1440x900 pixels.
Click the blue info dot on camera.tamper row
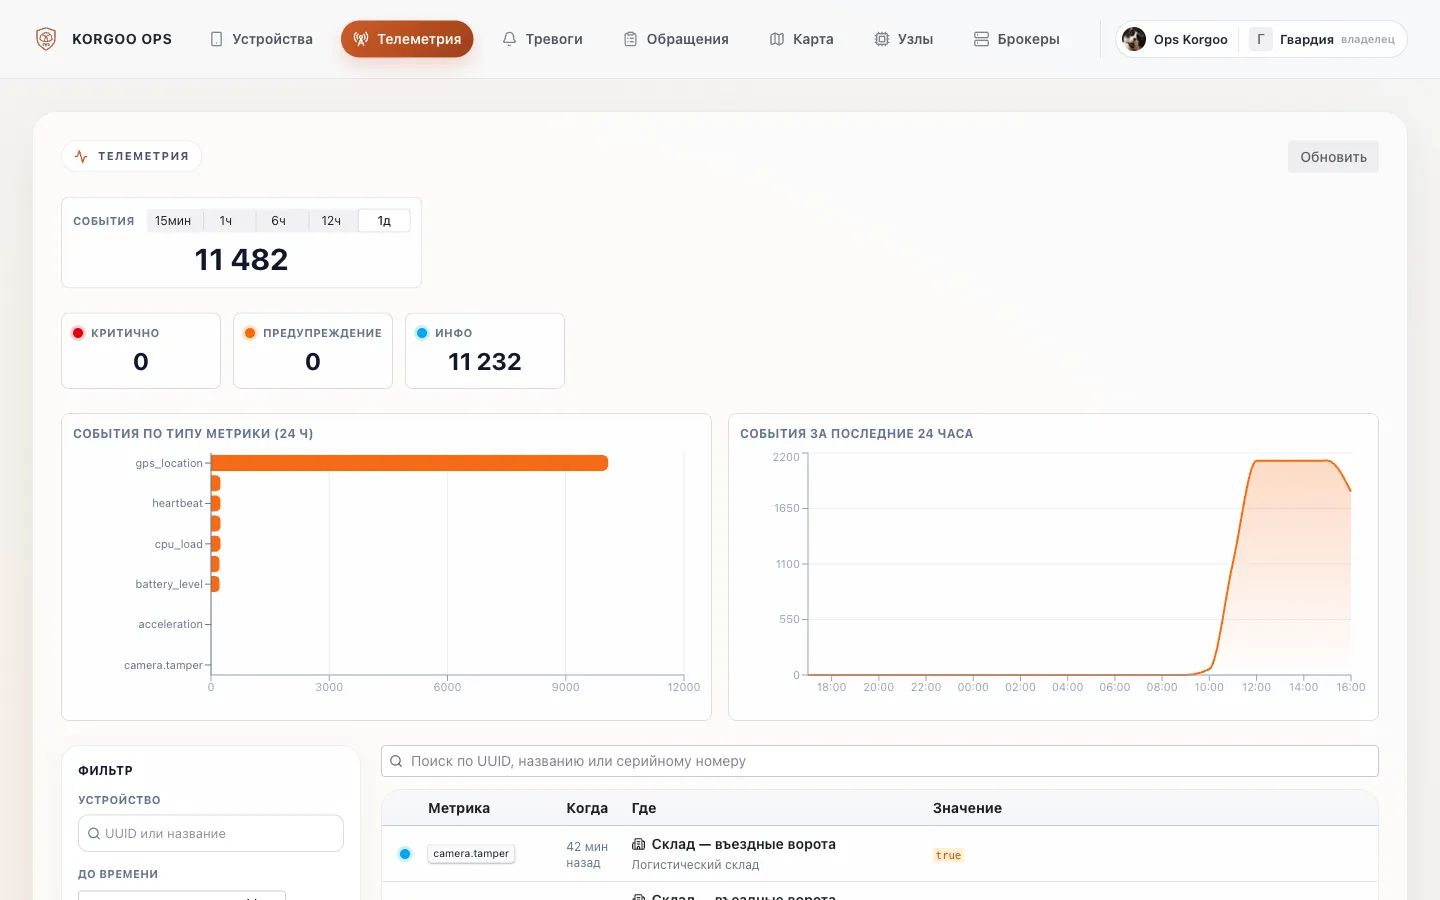[405, 854]
